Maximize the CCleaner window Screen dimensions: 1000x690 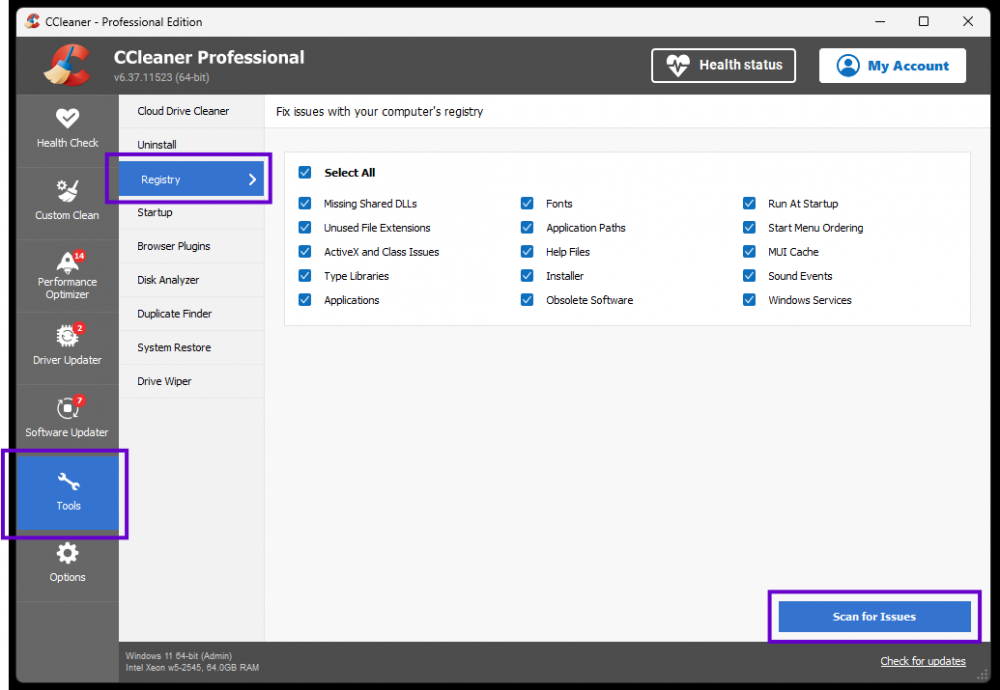923,21
